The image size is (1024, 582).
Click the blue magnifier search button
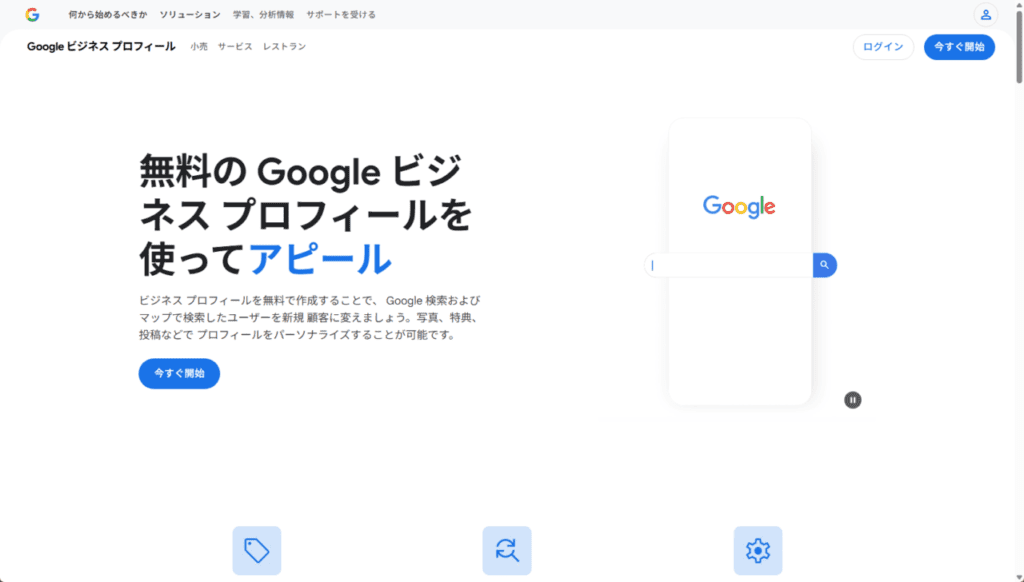pos(824,265)
